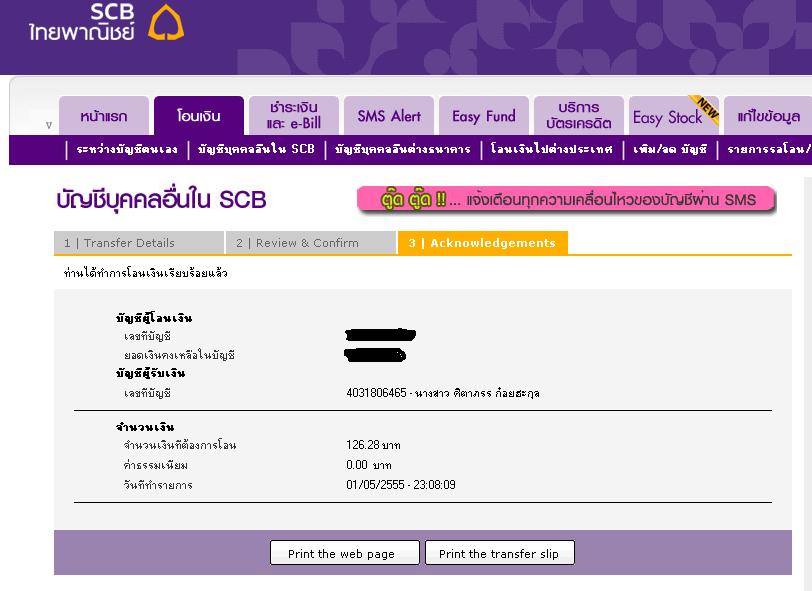This screenshot has height=591, width=812.
Task: Click the จำนวนเงินที่ต้องการโอน label
Action: [x=180, y=445]
